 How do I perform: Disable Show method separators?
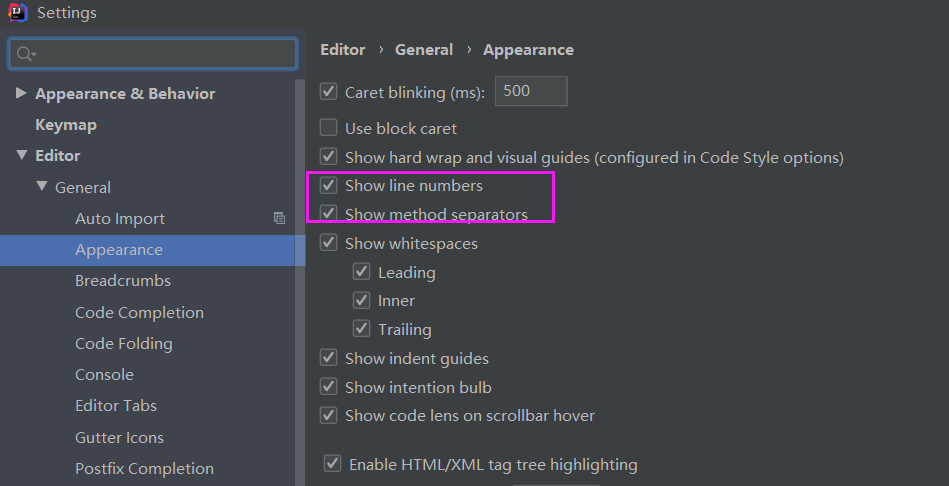(x=329, y=214)
